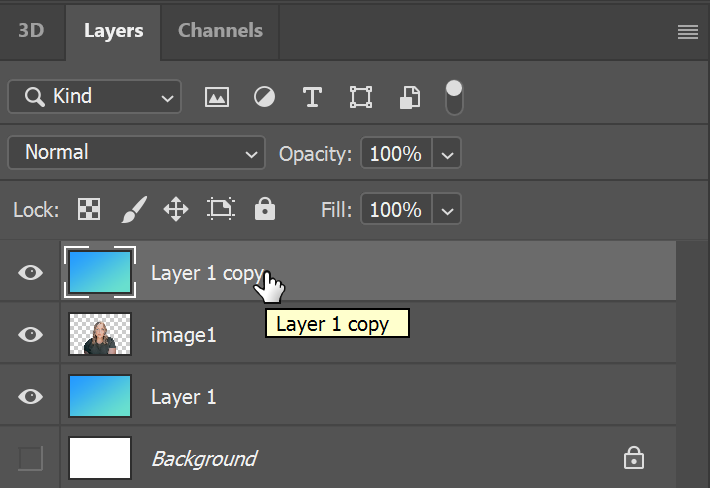Switch to the 3D tab
This screenshot has width=710, height=488.
pyautogui.click(x=31, y=31)
